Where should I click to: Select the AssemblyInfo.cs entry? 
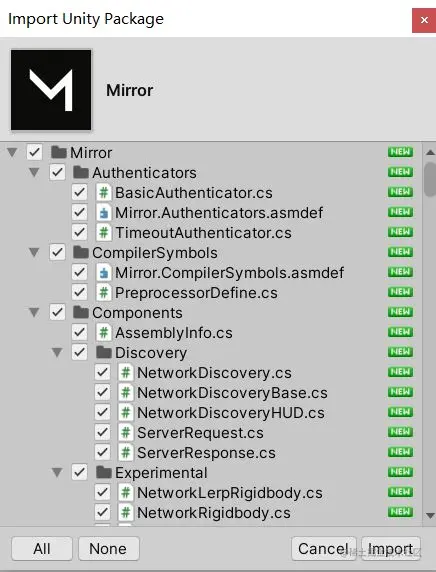pos(174,333)
